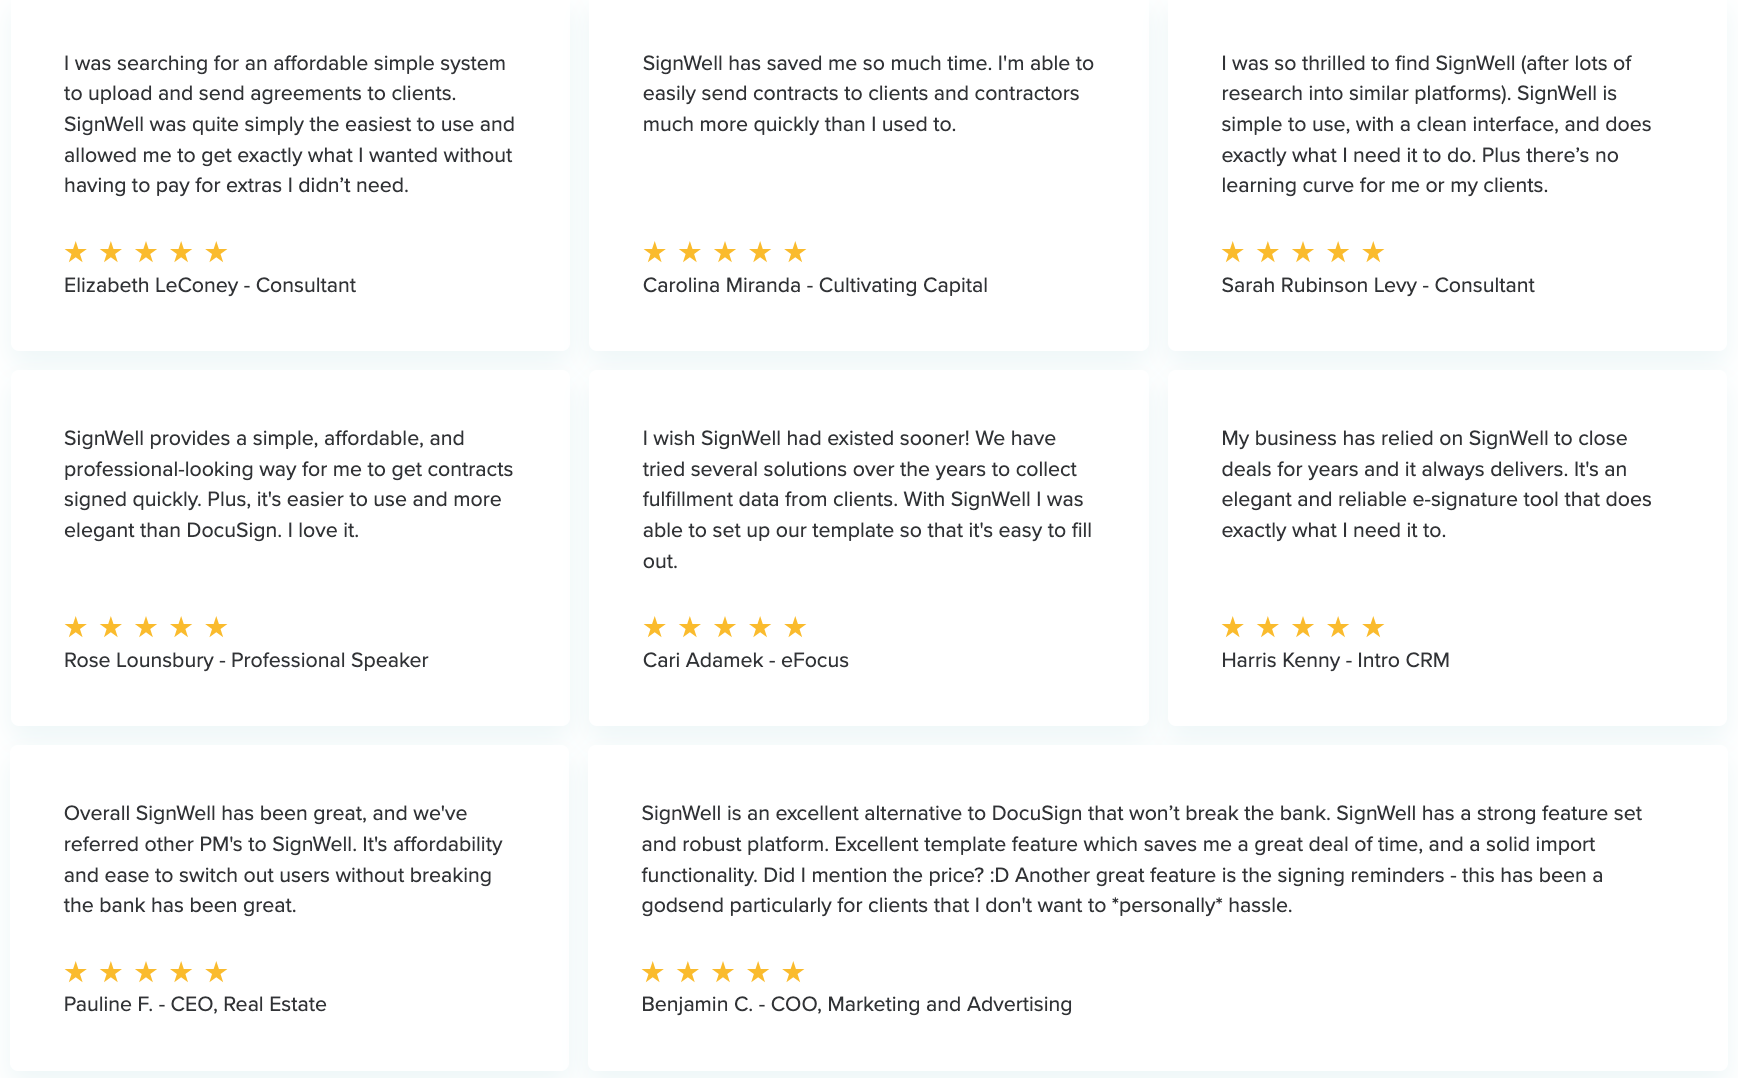Click third star in Benjamin C.'s rating

click(723, 972)
